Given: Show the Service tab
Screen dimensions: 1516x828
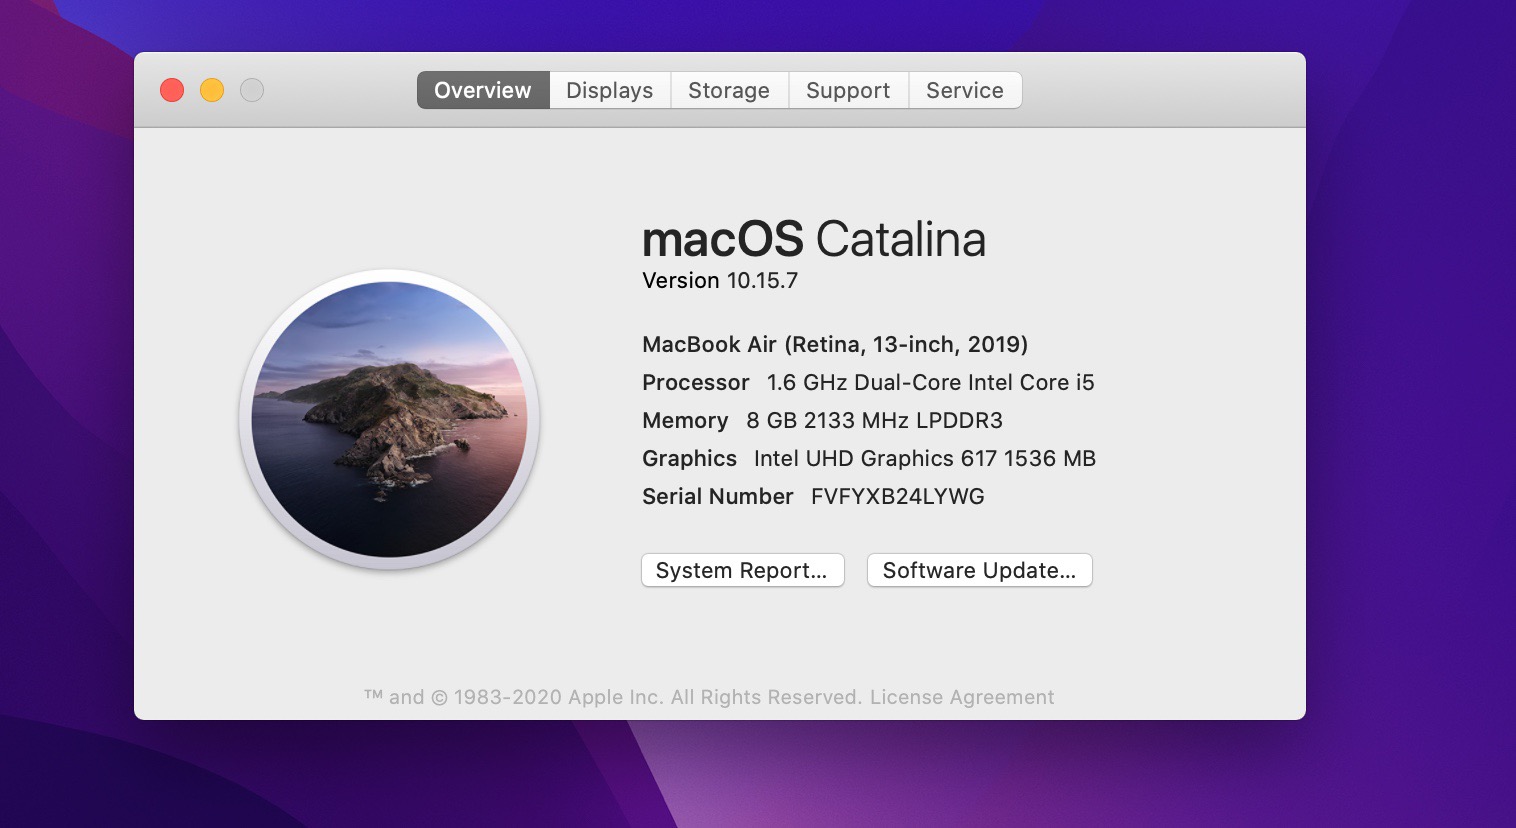Looking at the screenshot, I should pos(964,90).
